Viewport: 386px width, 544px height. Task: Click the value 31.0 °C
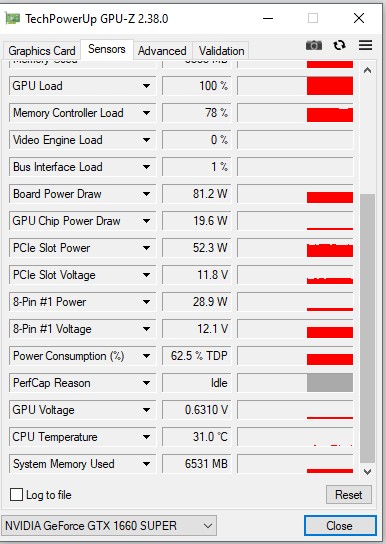pos(197,437)
